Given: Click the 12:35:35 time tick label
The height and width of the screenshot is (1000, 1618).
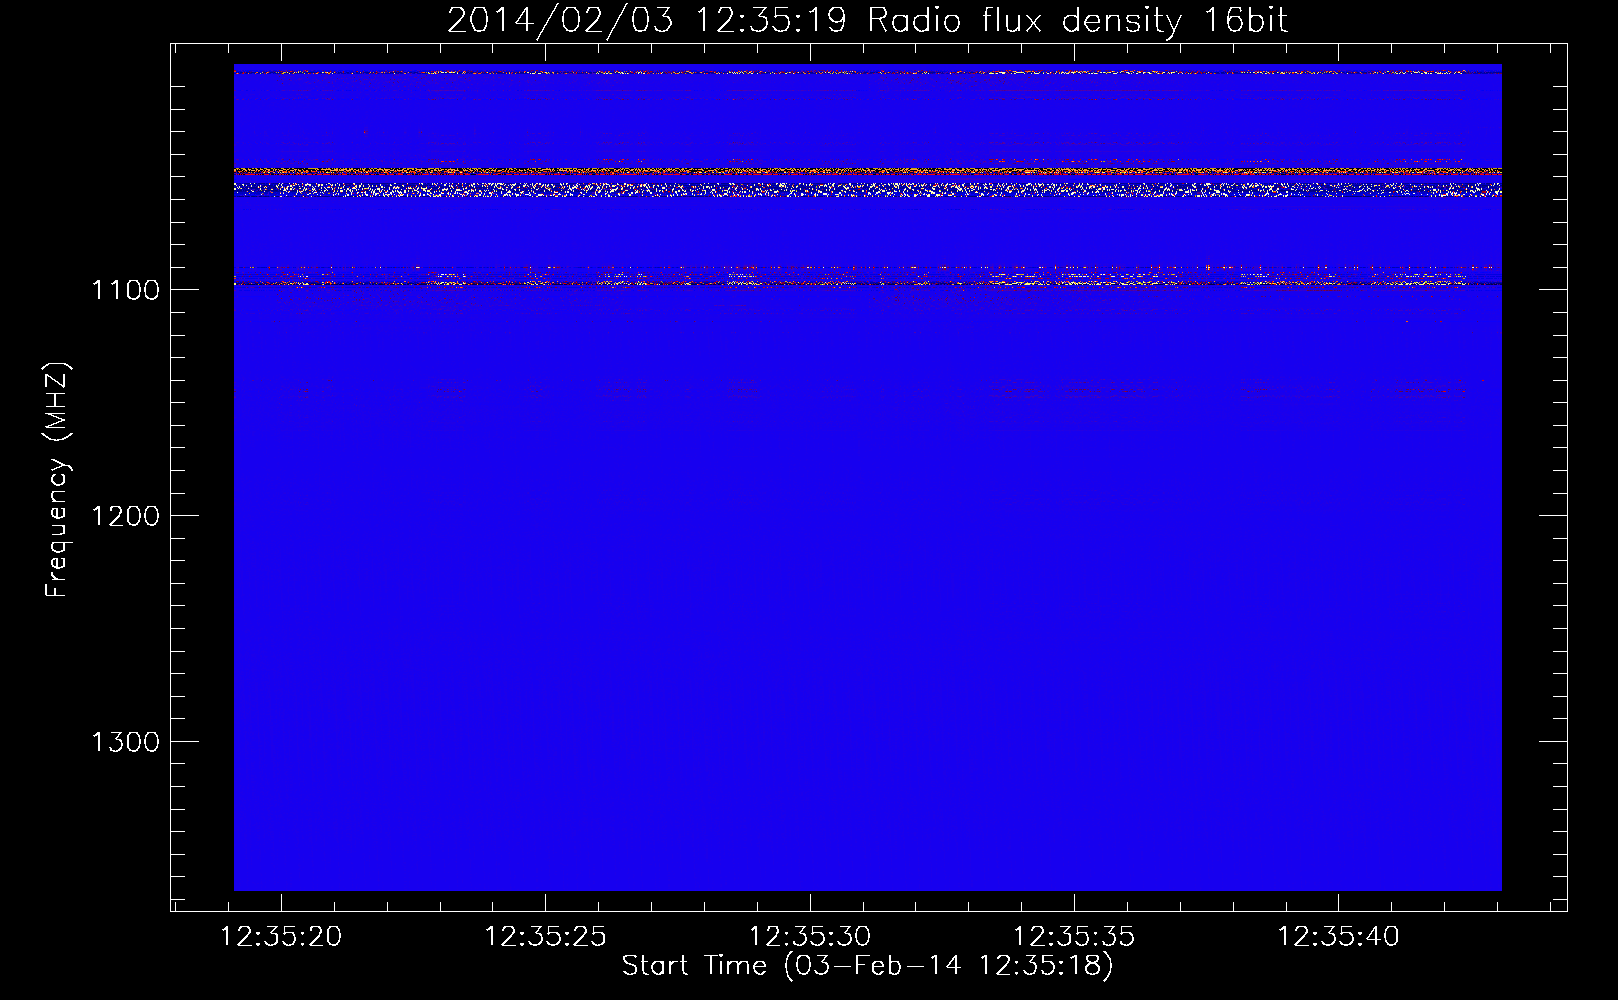Looking at the screenshot, I should tap(1074, 936).
